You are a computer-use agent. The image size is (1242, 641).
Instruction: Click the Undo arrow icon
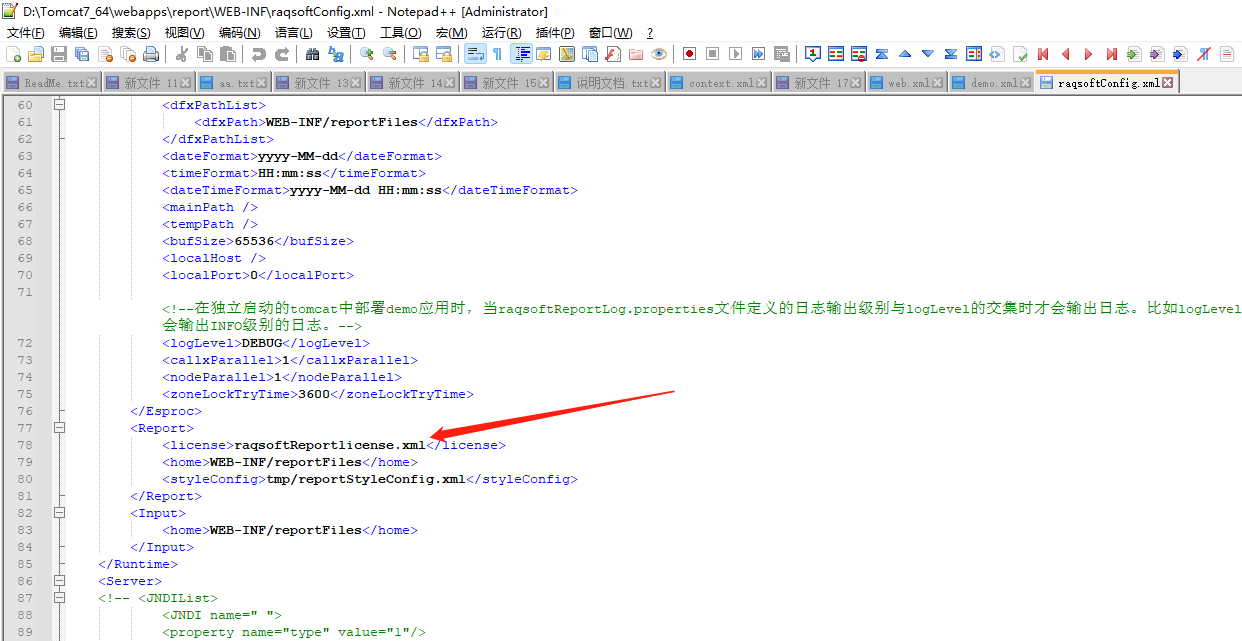click(258, 54)
